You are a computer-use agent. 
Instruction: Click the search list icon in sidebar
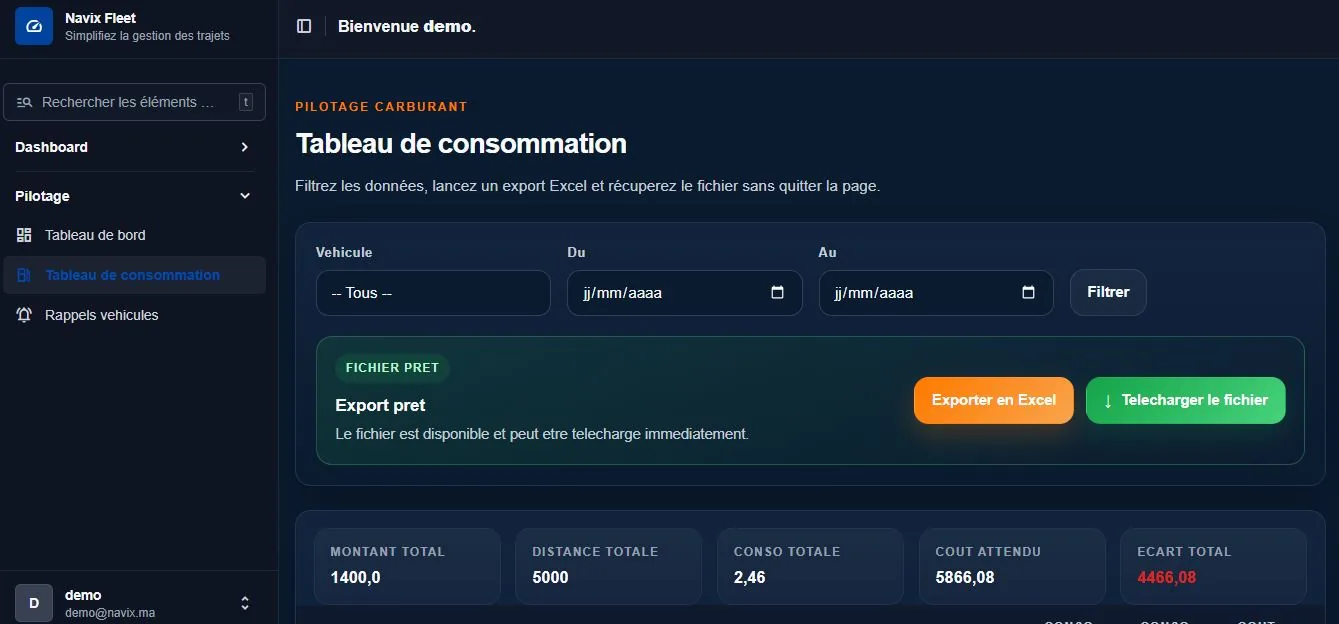tap(25, 102)
